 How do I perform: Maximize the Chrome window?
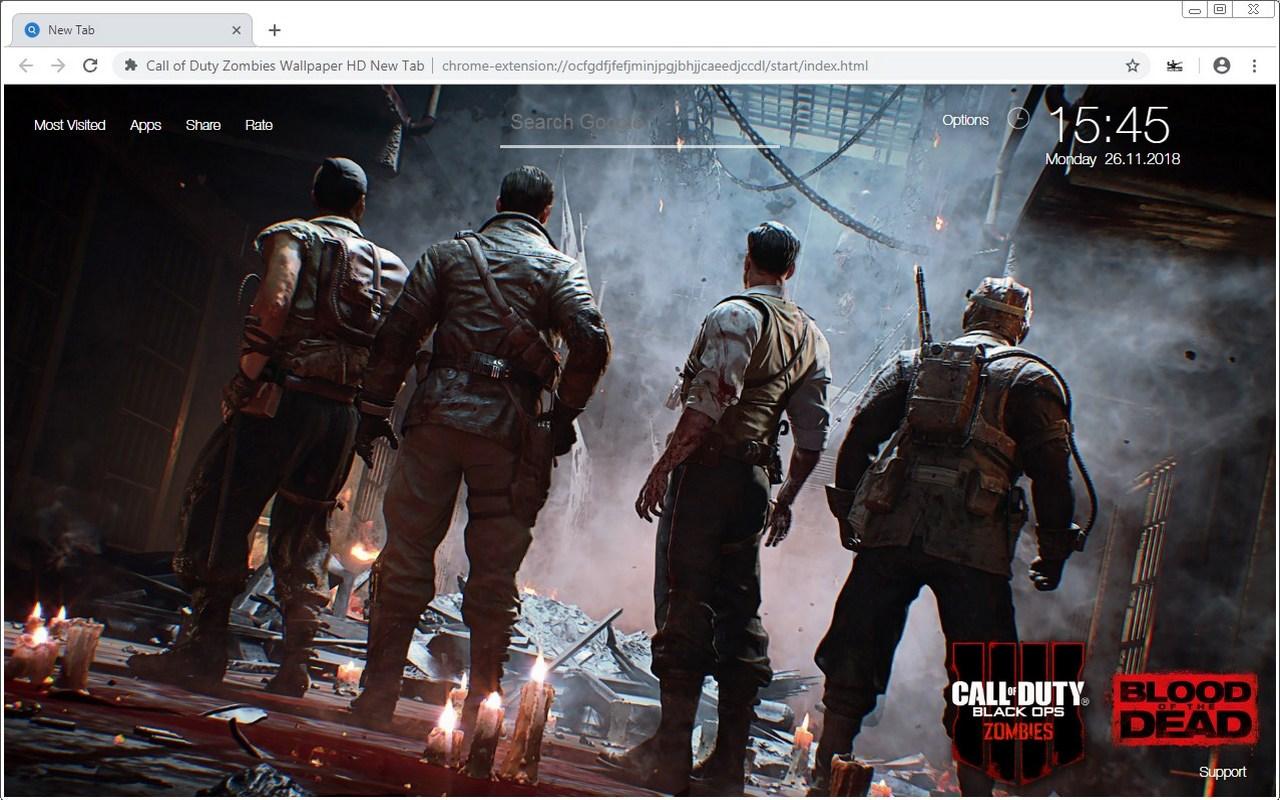(1220, 9)
